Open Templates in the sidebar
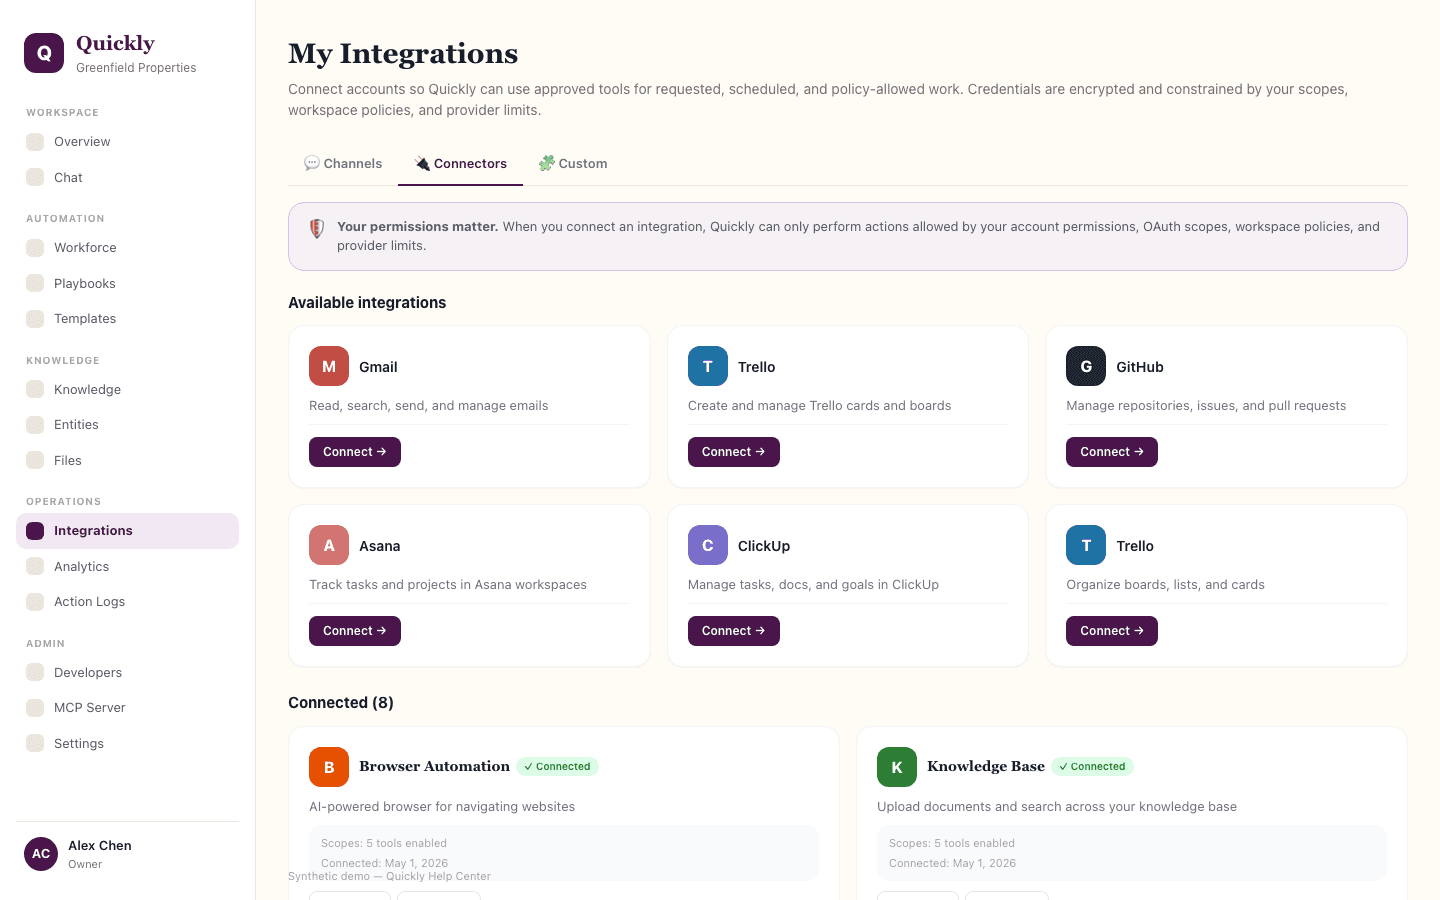Screen dimensions: 1440x900 click(x=127, y=319)
